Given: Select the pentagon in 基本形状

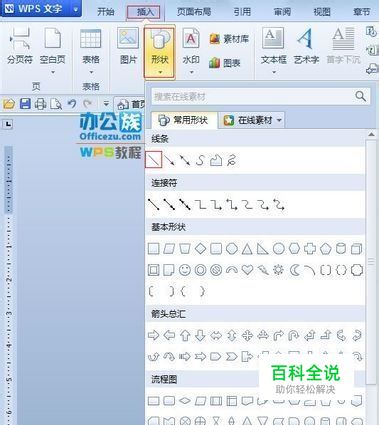Looking at the screenshot, I should (325, 249).
